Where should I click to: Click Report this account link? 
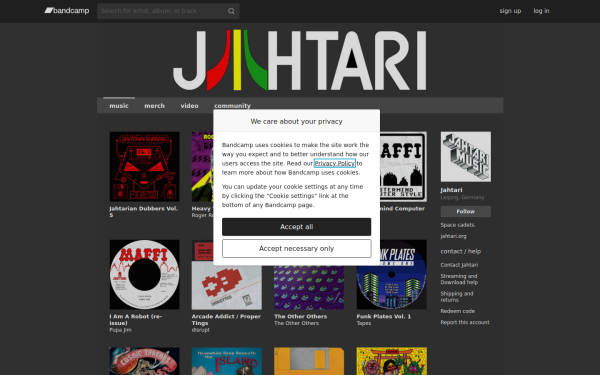[x=465, y=322]
